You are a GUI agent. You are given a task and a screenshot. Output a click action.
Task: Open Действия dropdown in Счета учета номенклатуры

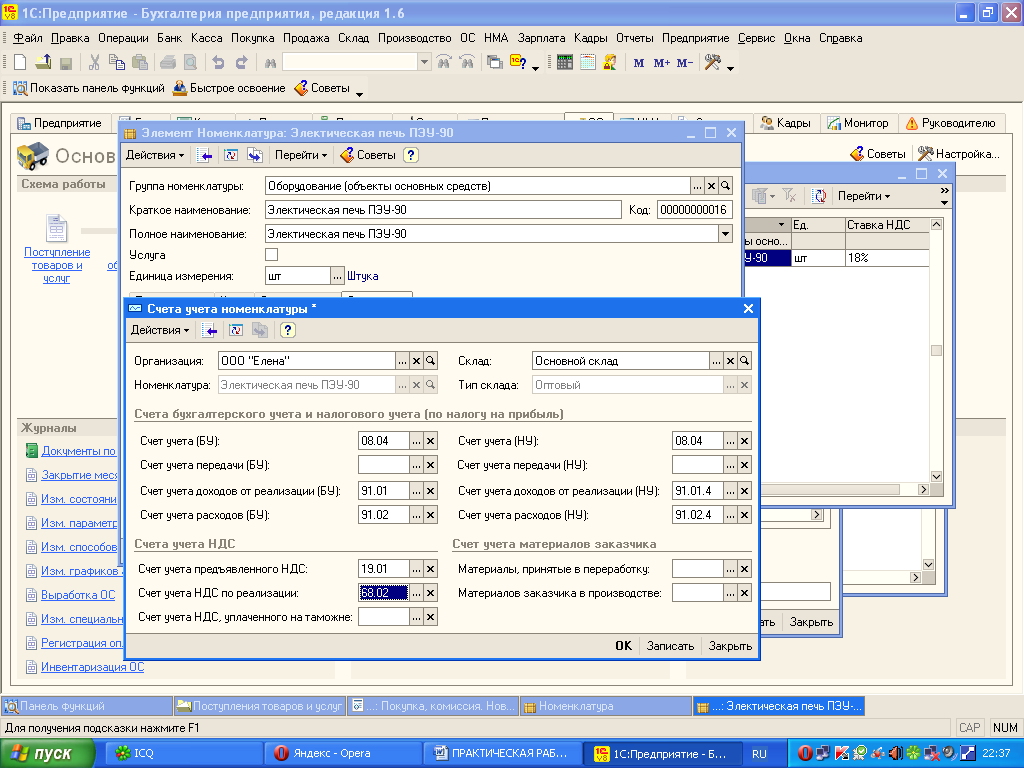pyautogui.click(x=160, y=330)
